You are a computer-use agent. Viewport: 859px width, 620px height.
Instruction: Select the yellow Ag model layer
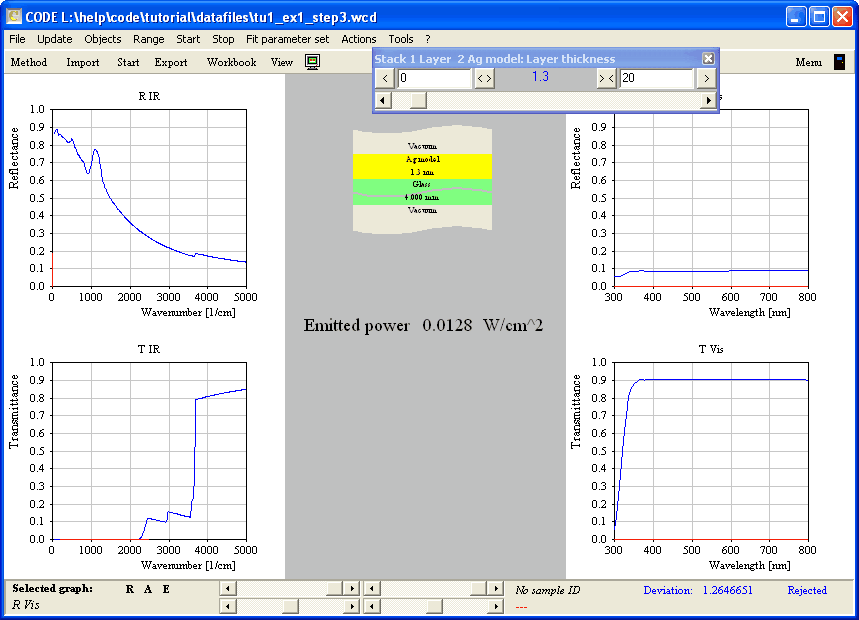tap(423, 165)
